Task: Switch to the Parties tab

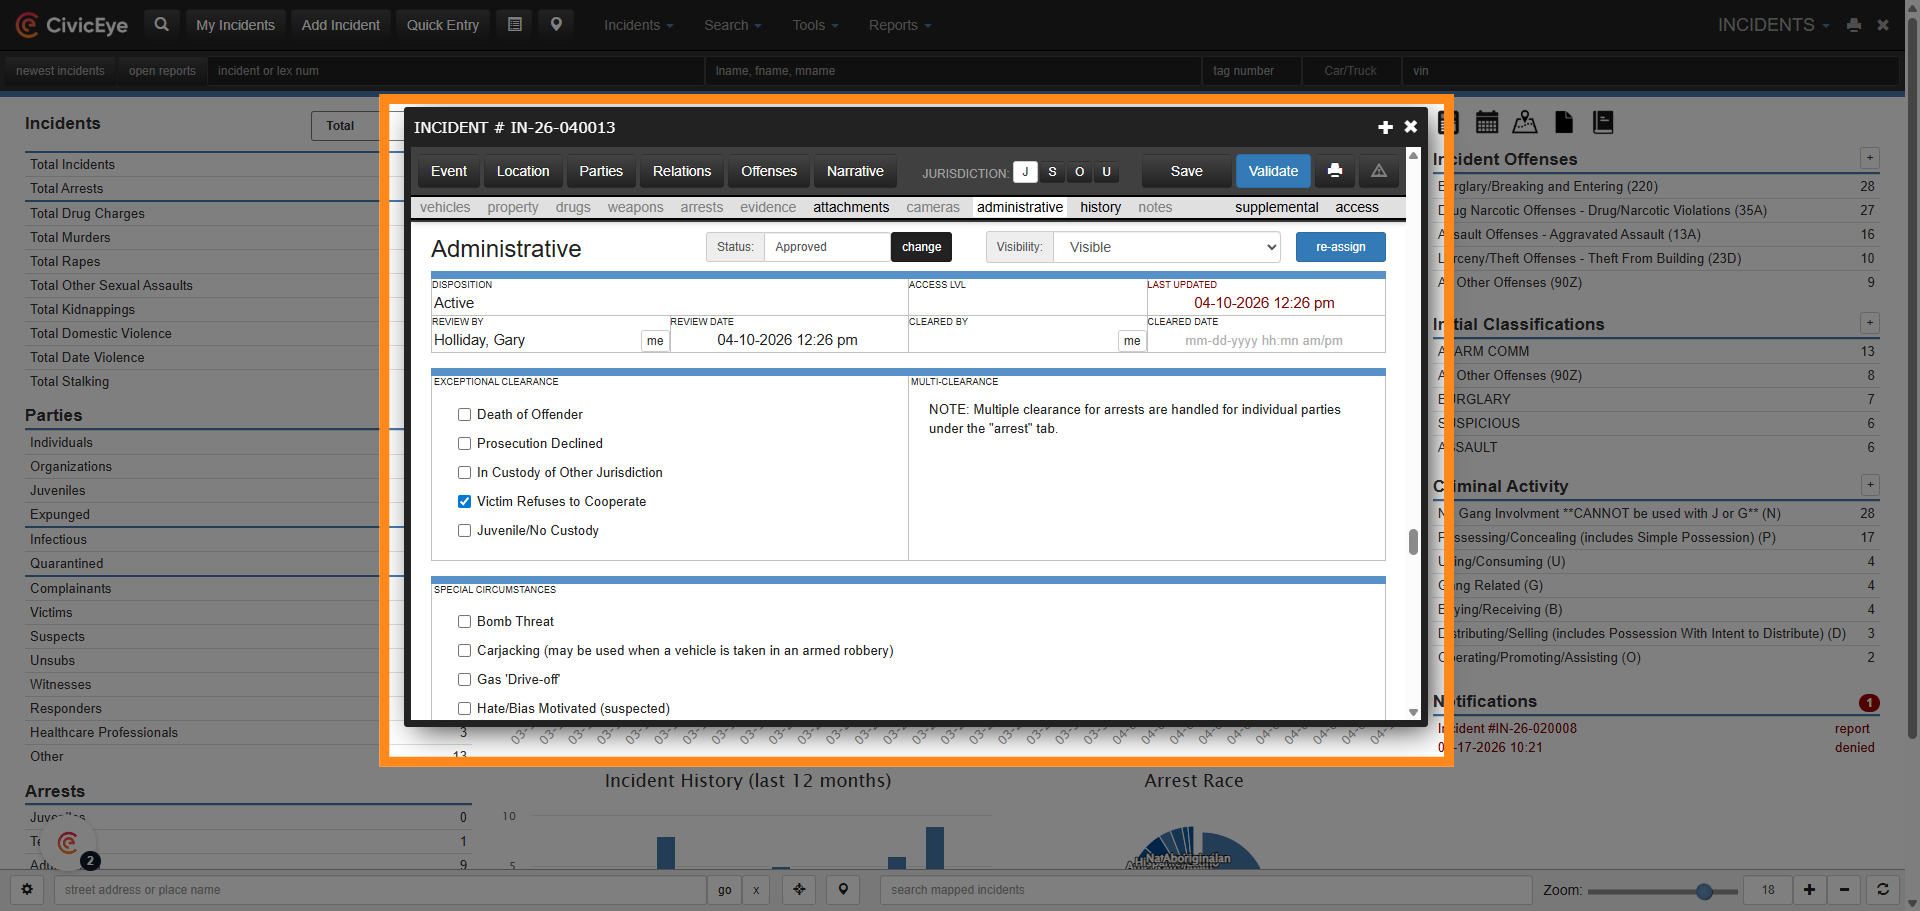Action: [601, 171]
